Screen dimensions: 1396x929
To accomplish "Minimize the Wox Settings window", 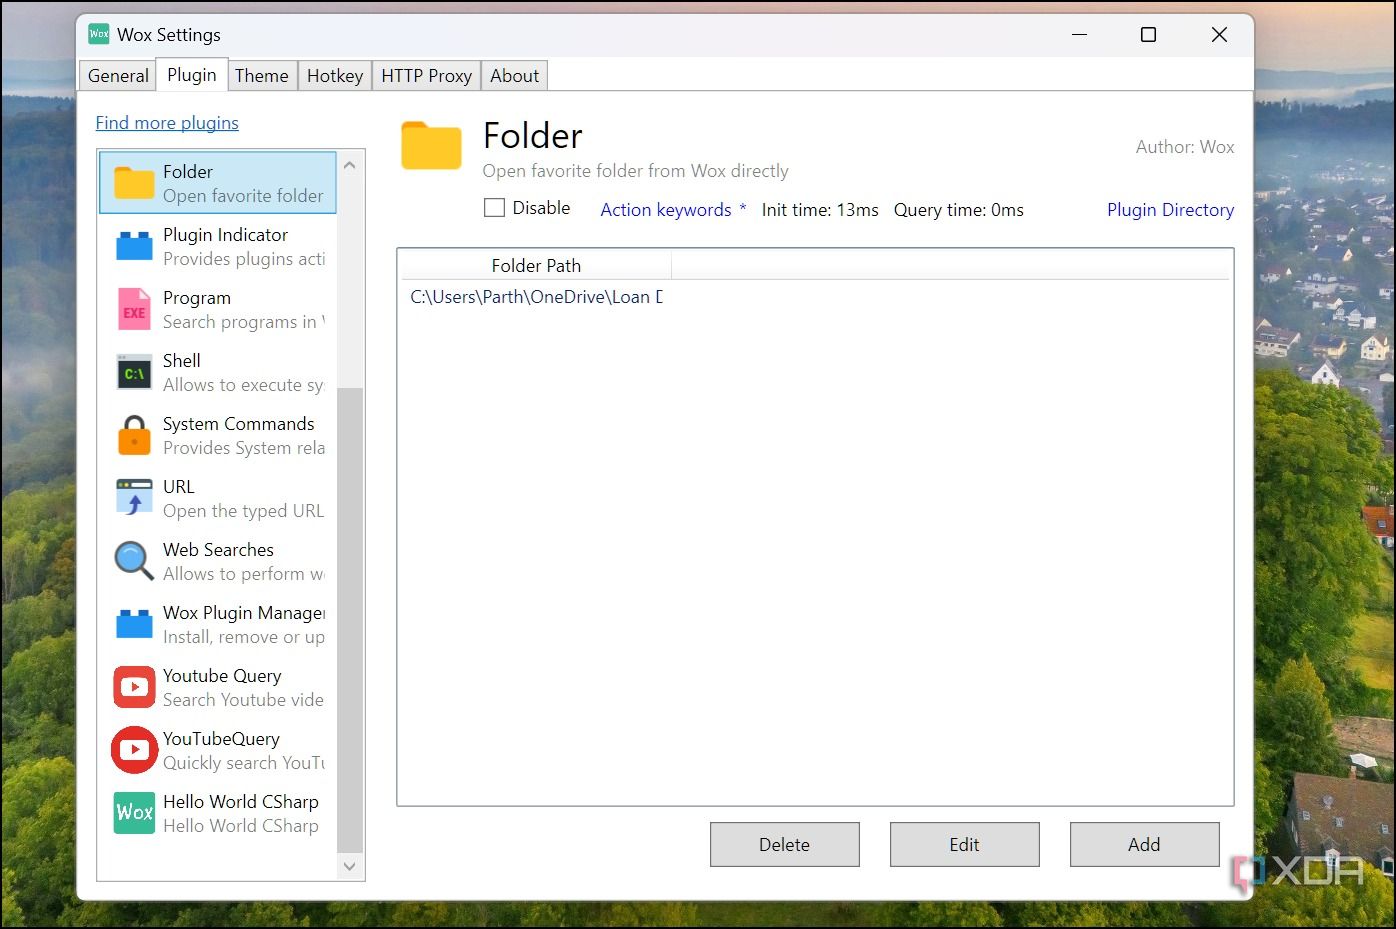I will (1079, 35).
